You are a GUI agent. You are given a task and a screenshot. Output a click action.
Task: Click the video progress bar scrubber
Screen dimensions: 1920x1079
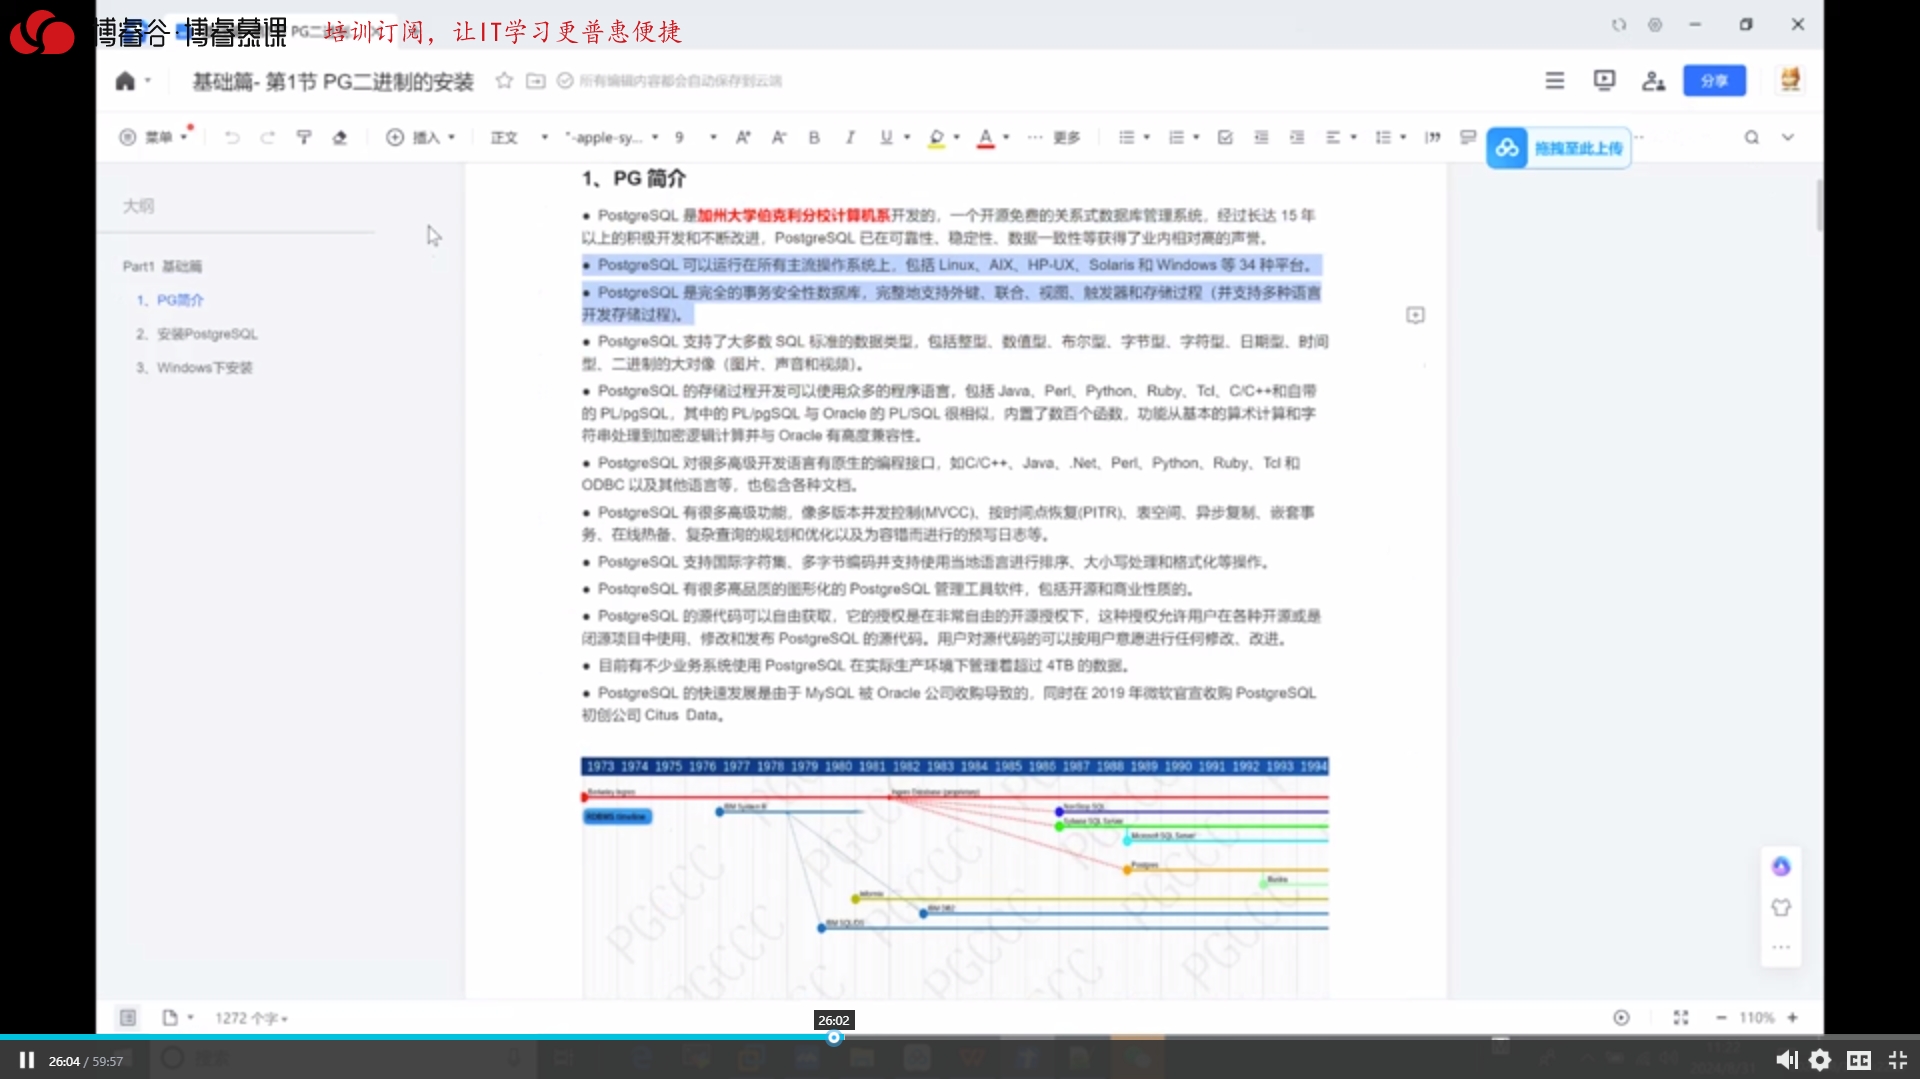[x=834, y=1038]
